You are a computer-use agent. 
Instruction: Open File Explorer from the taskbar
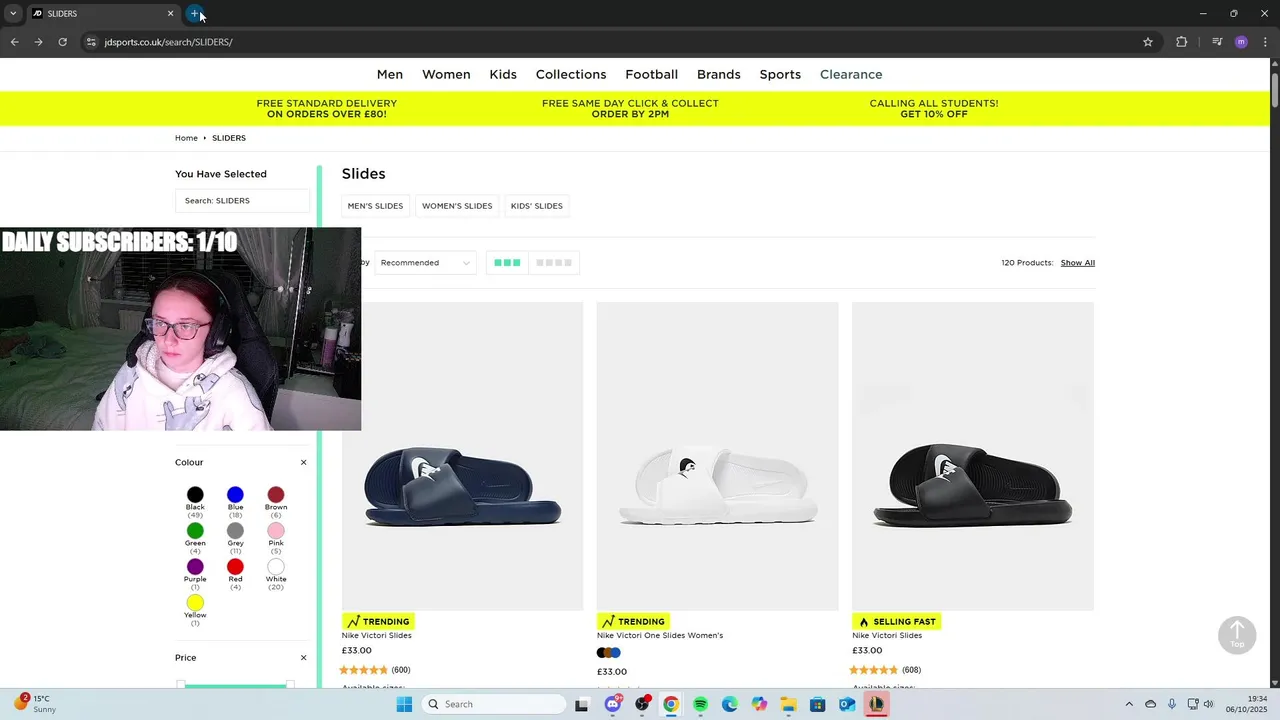pyautogui.click(x=788, y=704)
